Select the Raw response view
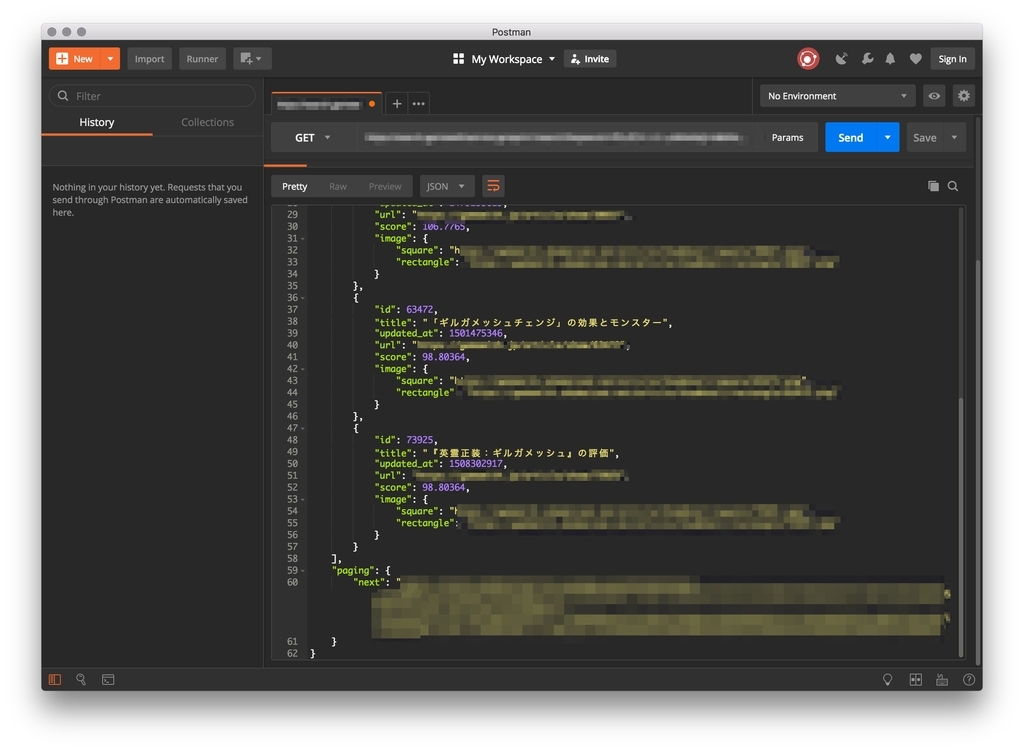 tap(338, 186)
